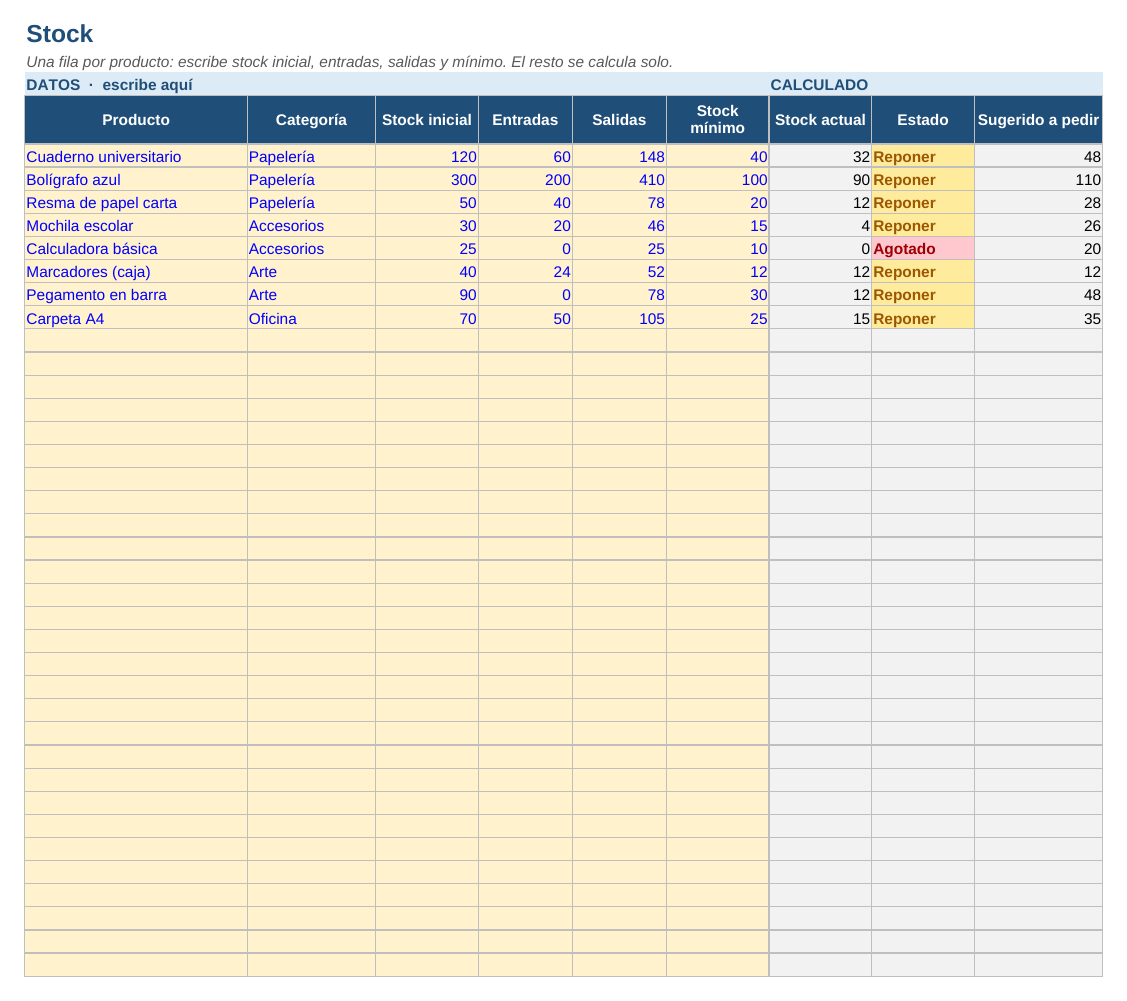The image size is (1127, 1001).
Task: Click salidas value 148
Action: pyautogui.click(x=620, y=157)
